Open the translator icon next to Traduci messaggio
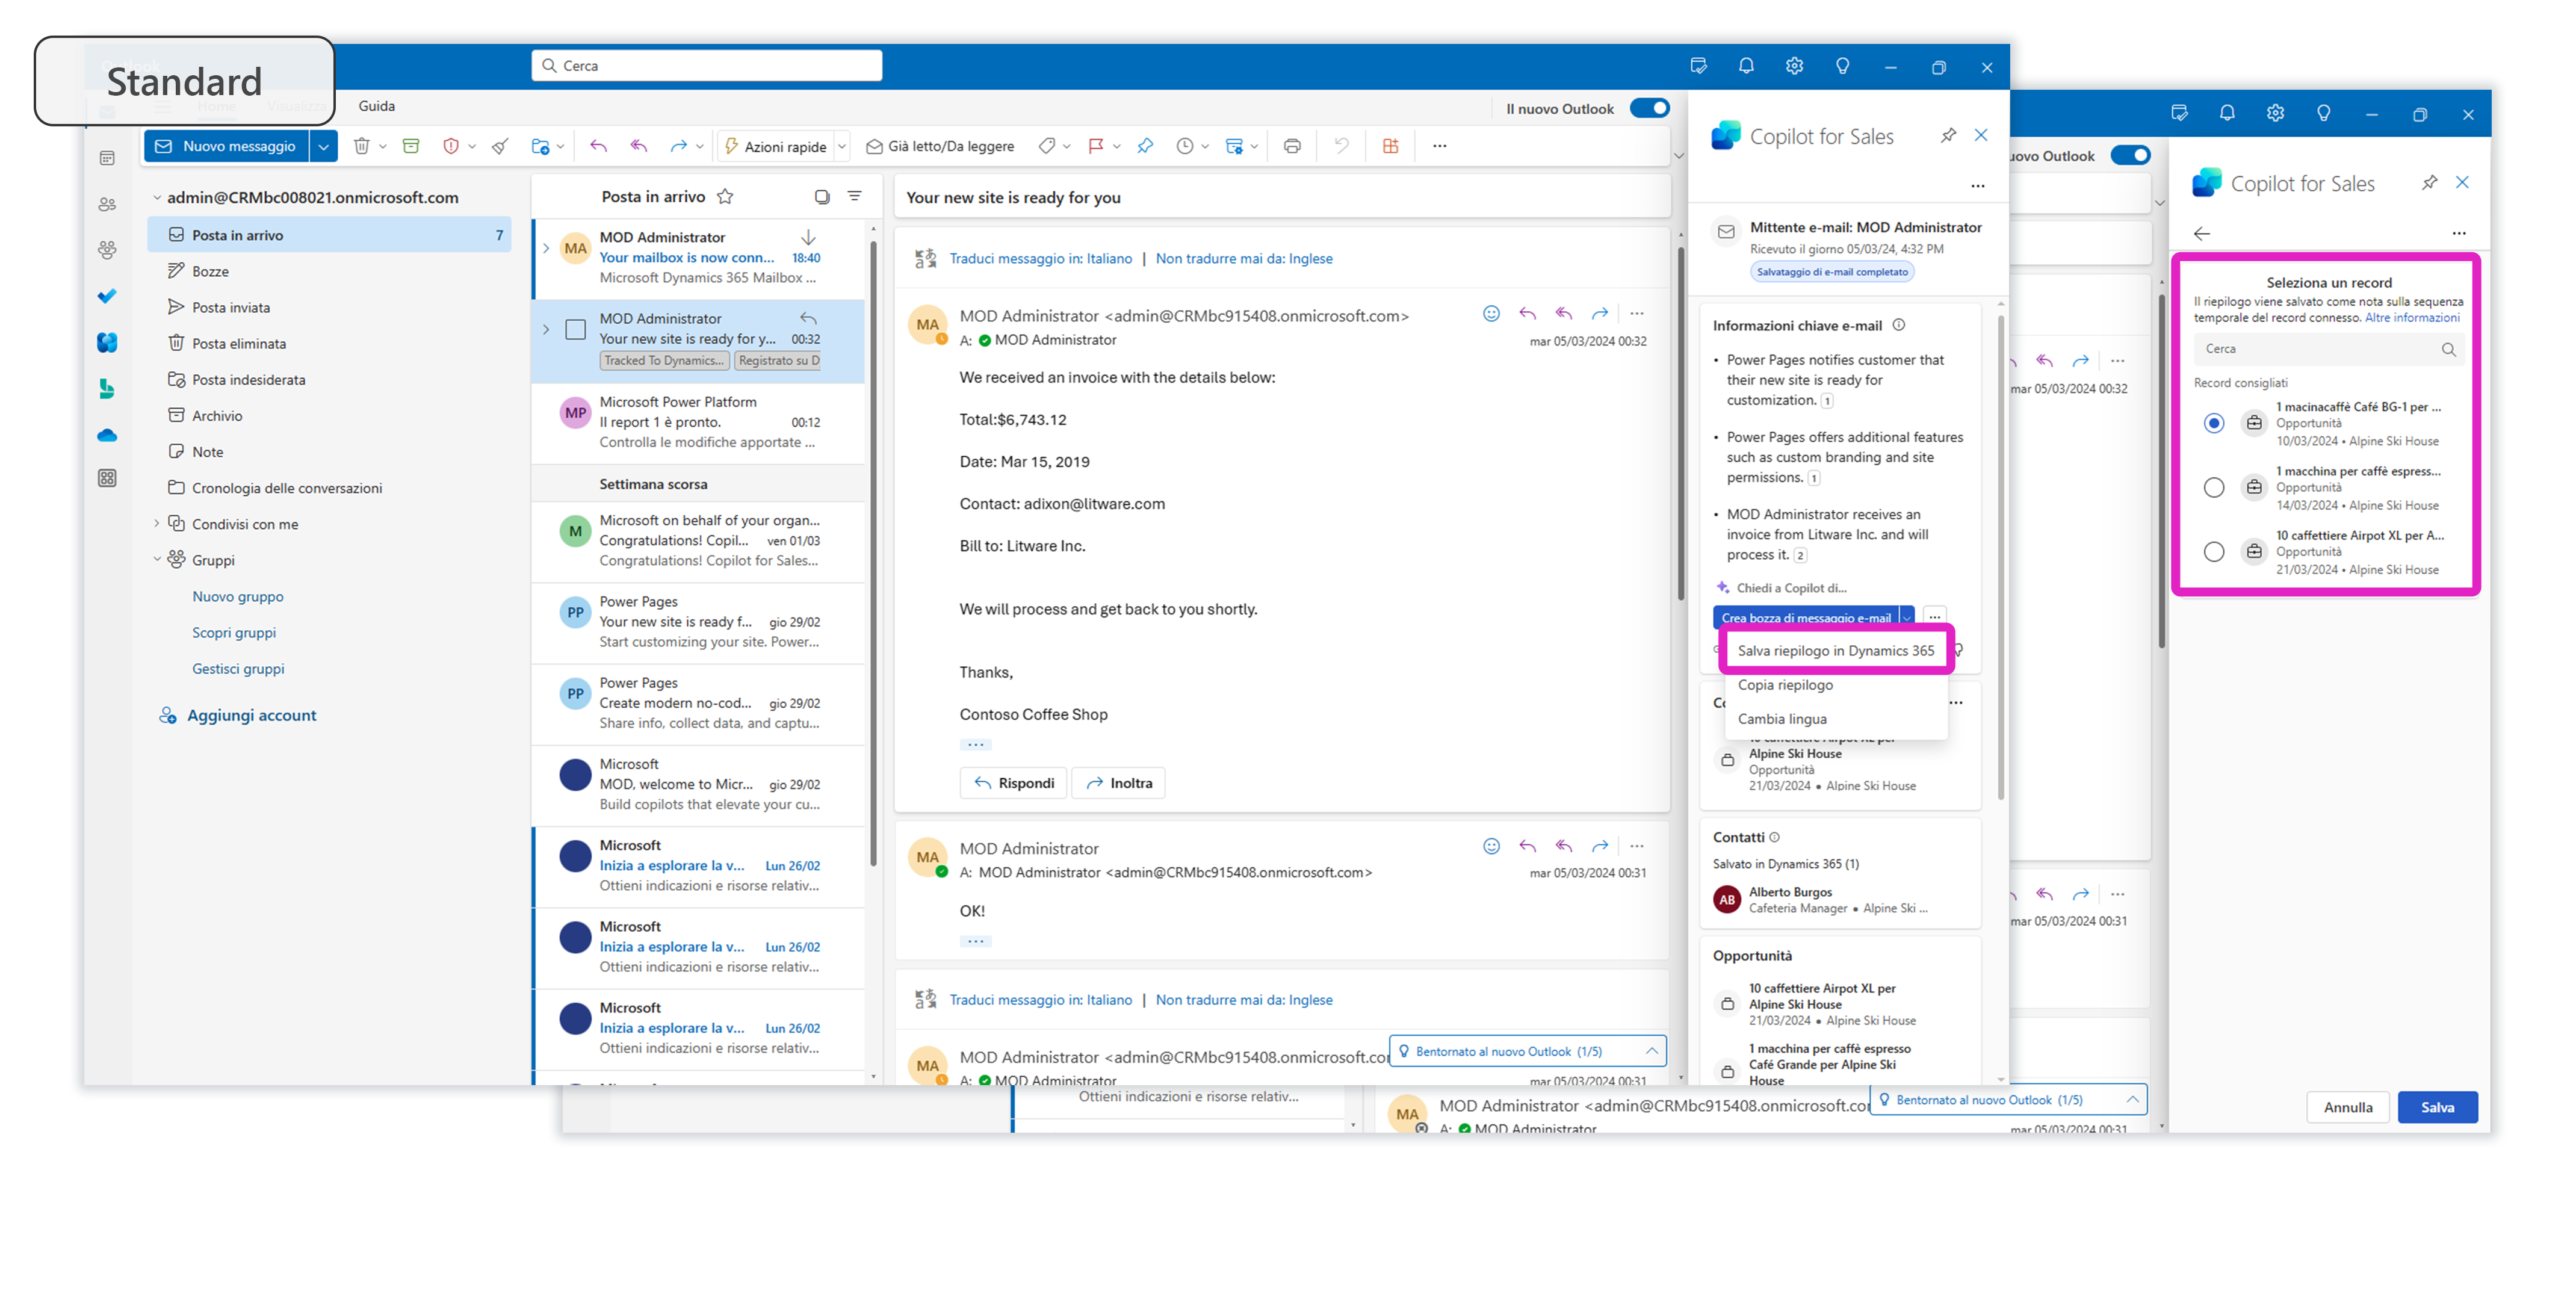The height and width of the screenshot is (1300, 2576). (x=925, y=258)
